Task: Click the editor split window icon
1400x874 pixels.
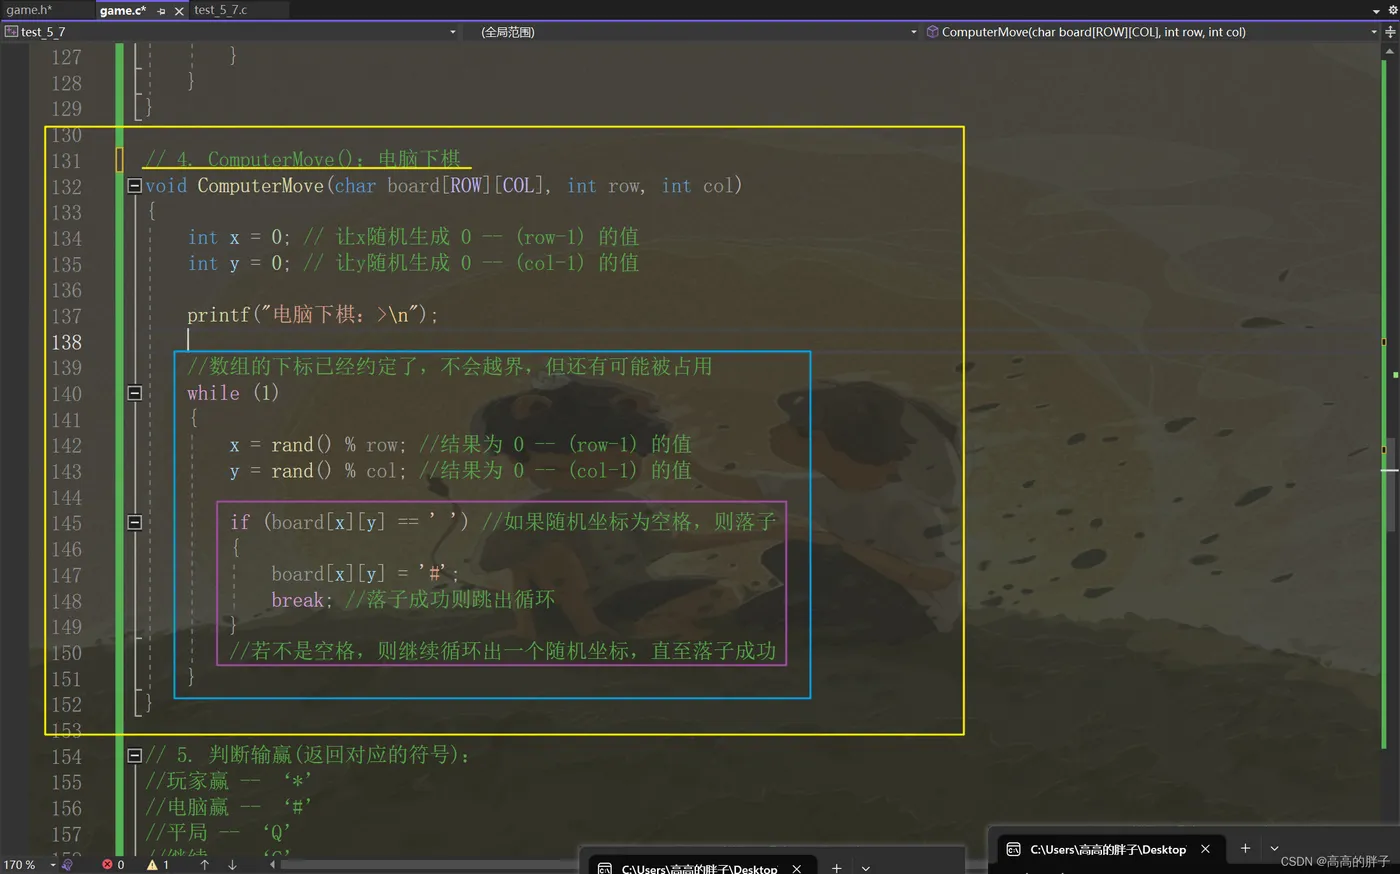Action: tap(1390, 32)
